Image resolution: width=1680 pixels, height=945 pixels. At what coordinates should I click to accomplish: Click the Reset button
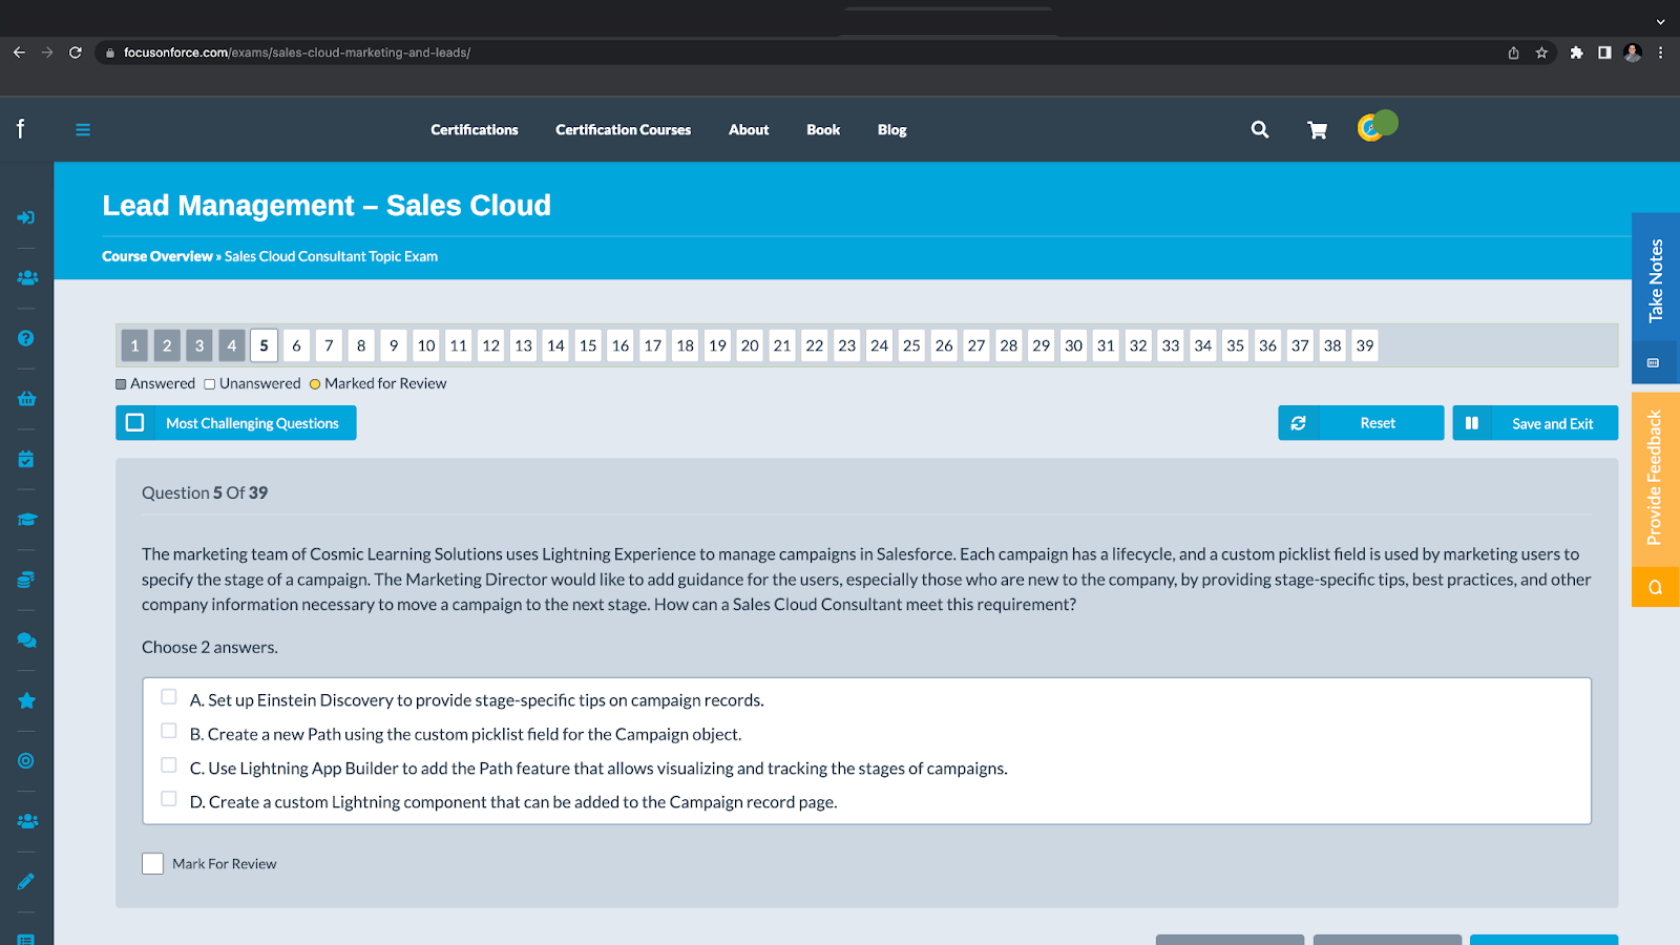(x=1361, y=423)
